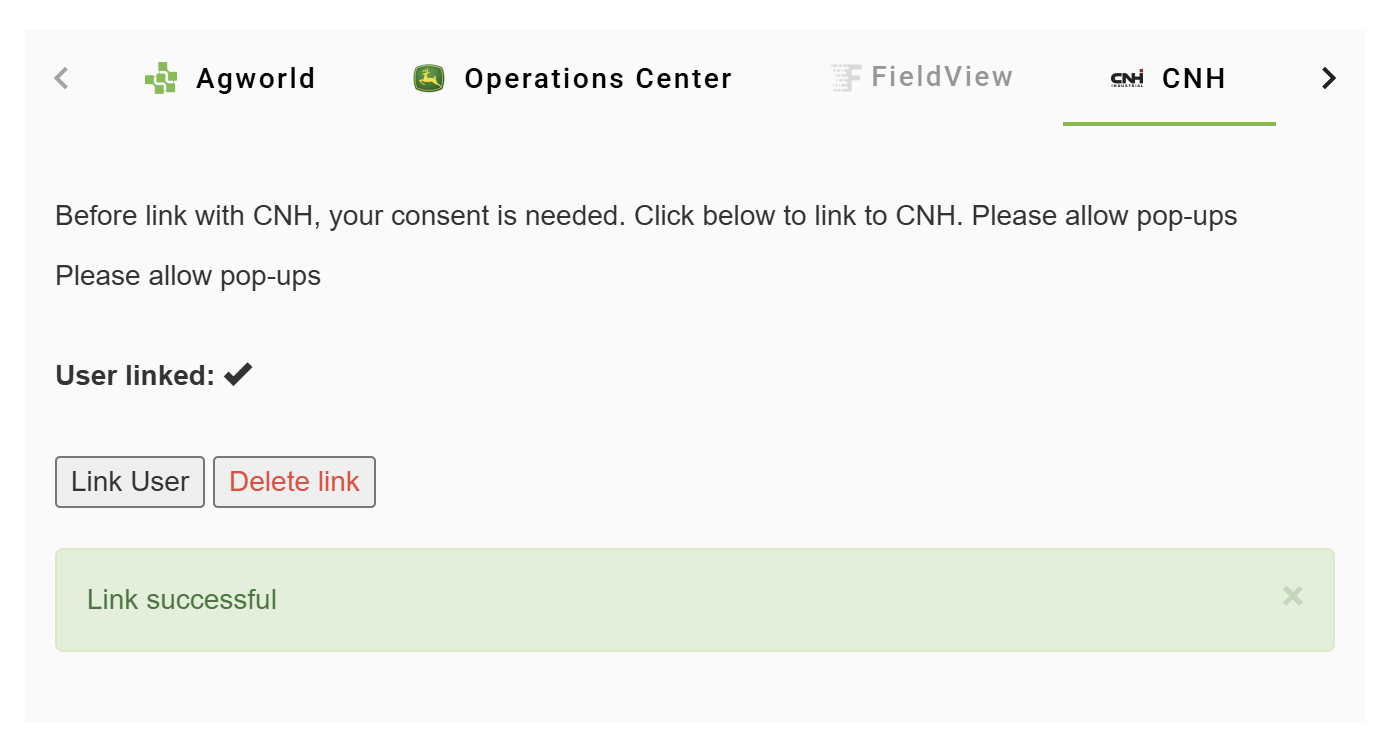The width and height of the screenshot is (1388, 750).
Task: Click the CNH consent instruction sentence
Action: (x=646, y=216)
